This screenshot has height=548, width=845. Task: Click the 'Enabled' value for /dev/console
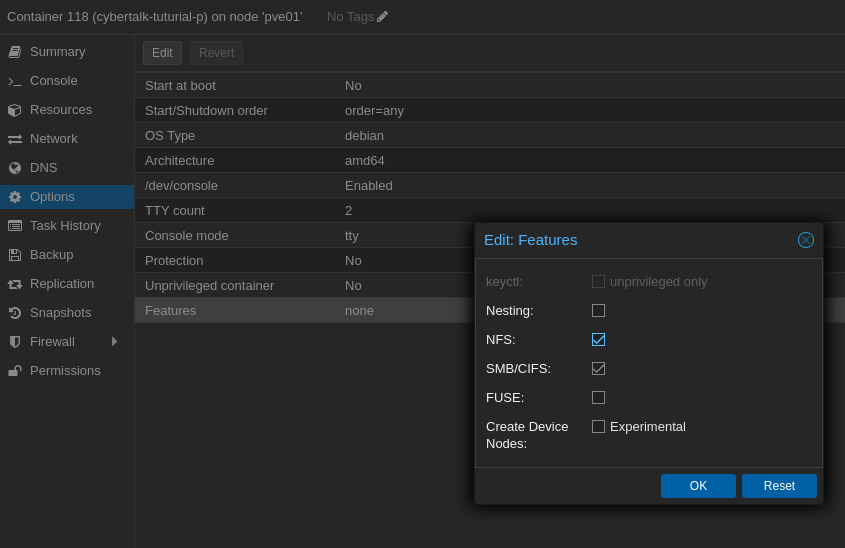point(369,185)
